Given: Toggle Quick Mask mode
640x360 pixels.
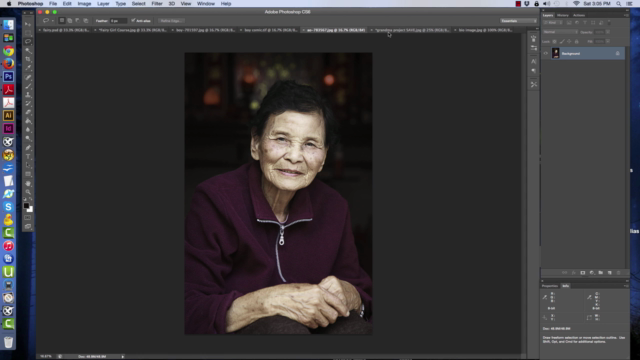Looking at the screenshot, I should pyautogui.click(x=28, y=218).
